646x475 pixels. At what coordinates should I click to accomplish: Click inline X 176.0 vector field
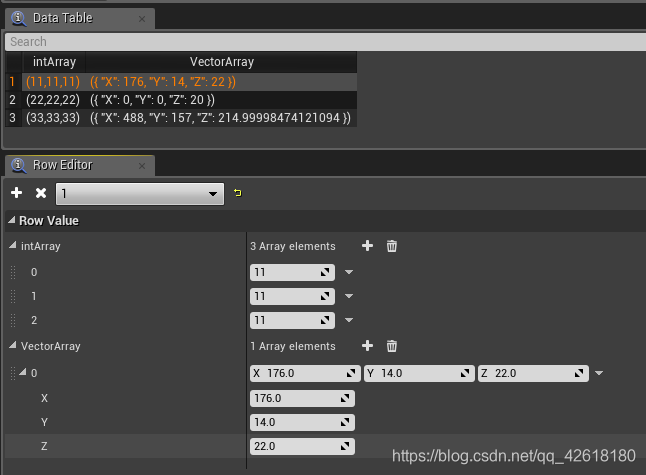coord(305,373)
